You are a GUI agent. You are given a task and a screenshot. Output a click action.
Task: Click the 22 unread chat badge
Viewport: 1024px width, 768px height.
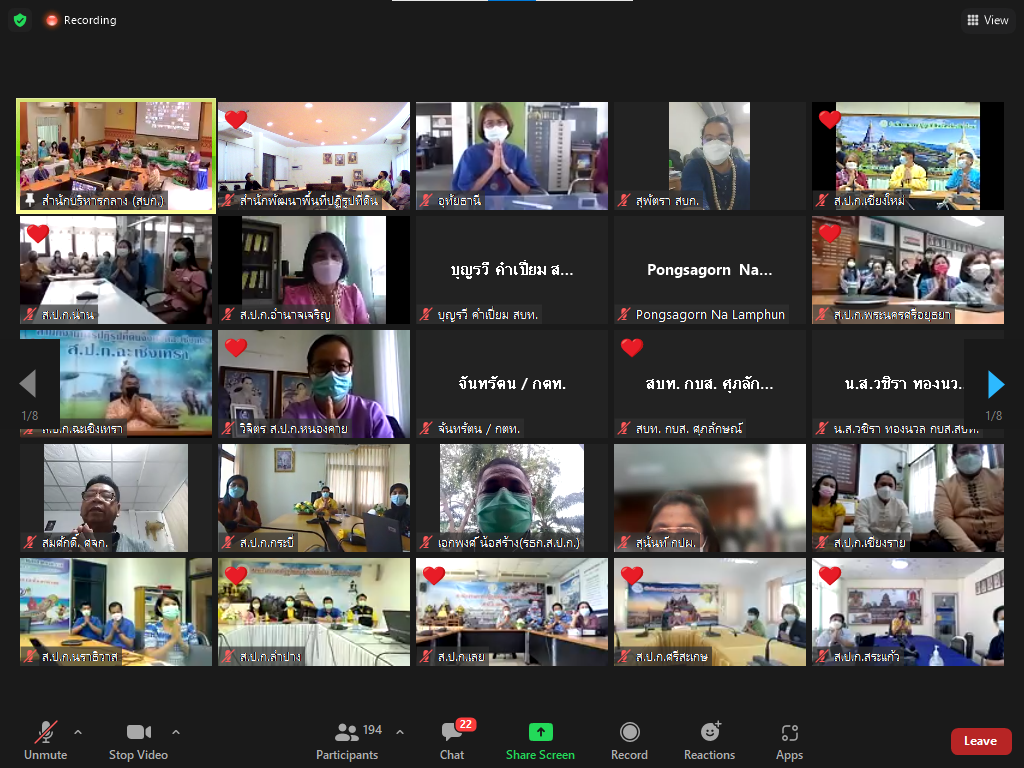pos(466,724)
